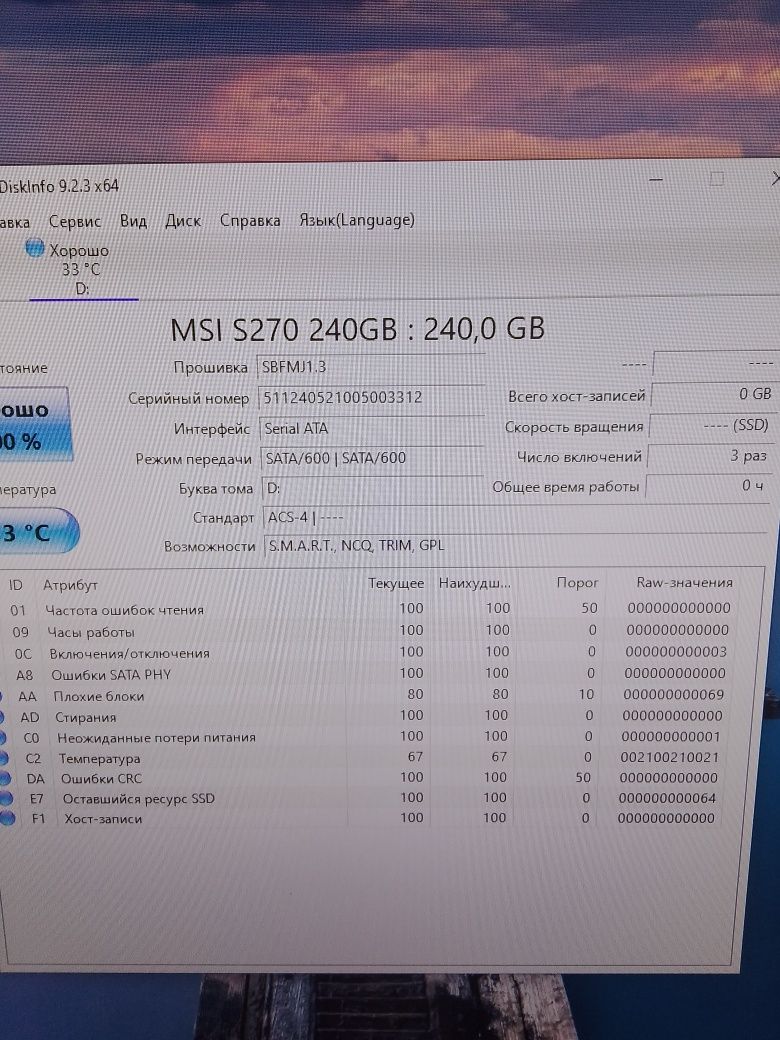Click the transfer mode field SATA/600 | SATA/600
This screenshot has height=1040, width=780.
(373, 458)
